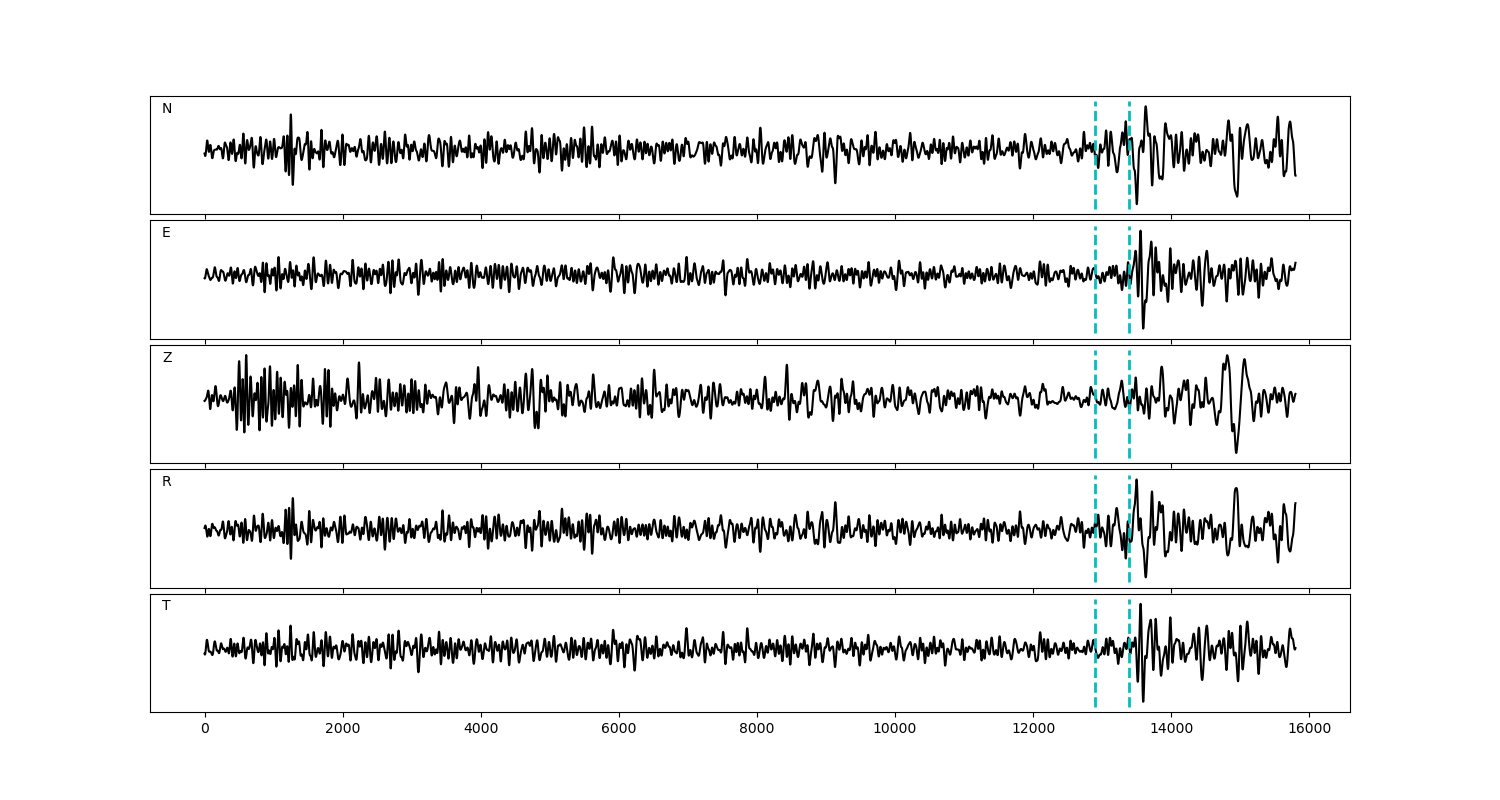Select the 10000 x-axis tick label

pyautogui.click(x=895, y=730)
